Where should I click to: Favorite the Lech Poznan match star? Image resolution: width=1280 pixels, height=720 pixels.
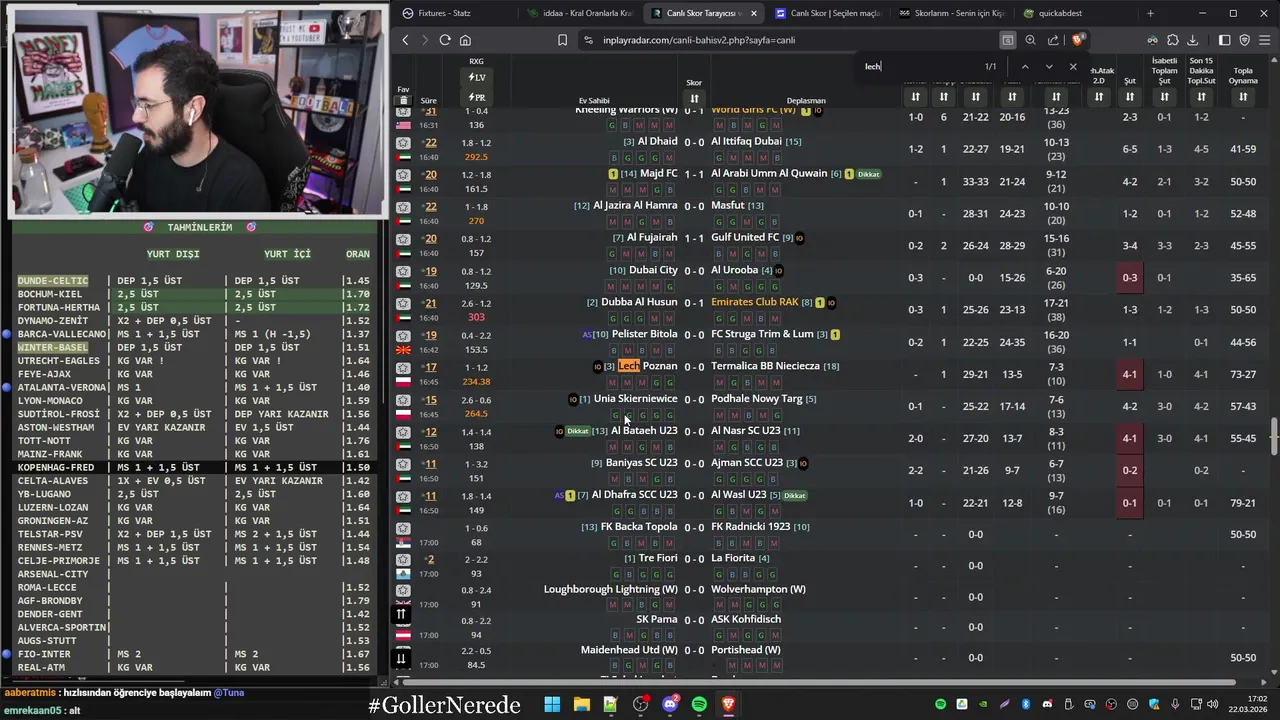click(403, 367)
